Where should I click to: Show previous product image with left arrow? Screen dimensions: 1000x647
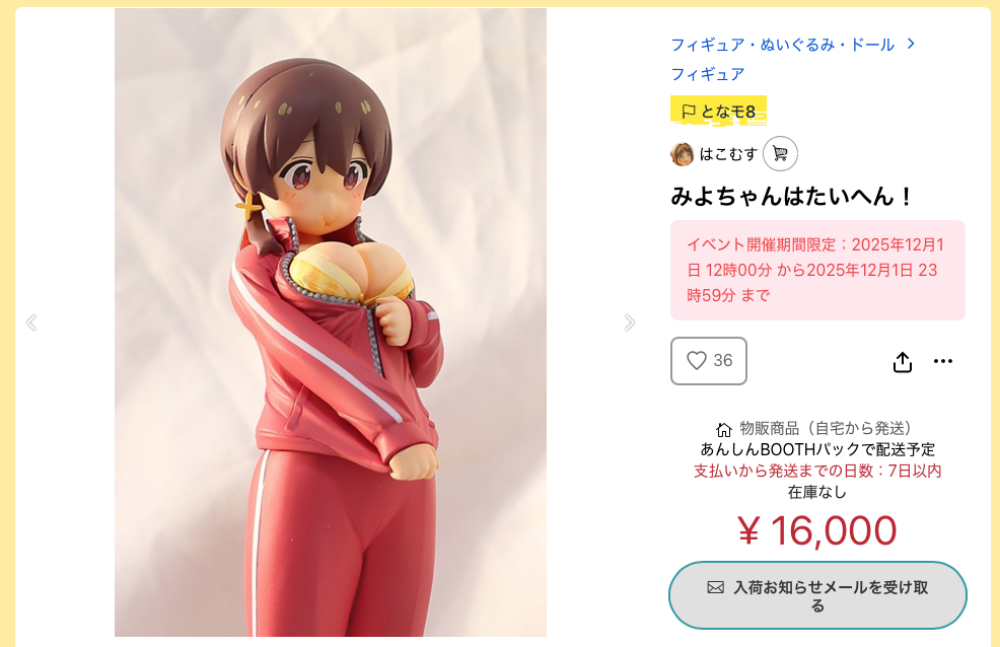tap(31, 322)
